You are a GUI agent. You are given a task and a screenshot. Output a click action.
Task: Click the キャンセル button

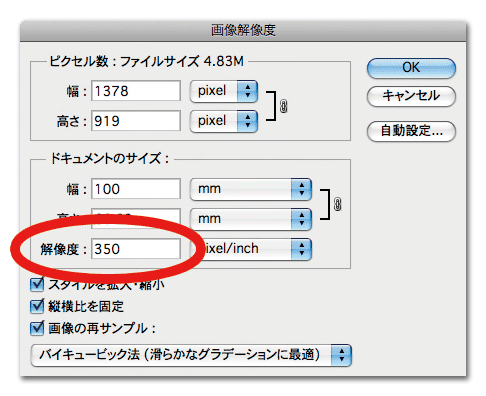pyautogui.click(x=411, y=96)
